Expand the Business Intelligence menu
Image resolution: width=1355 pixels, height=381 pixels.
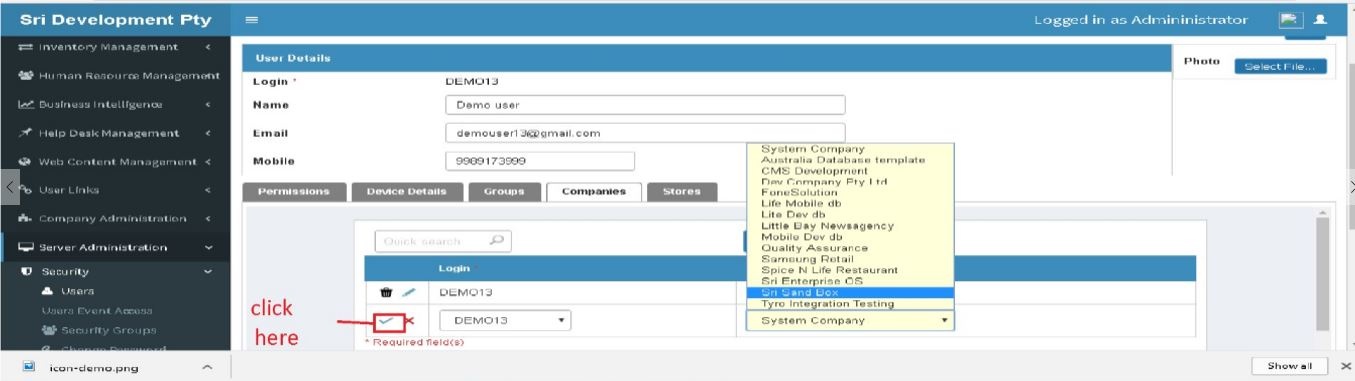(208, 104)
